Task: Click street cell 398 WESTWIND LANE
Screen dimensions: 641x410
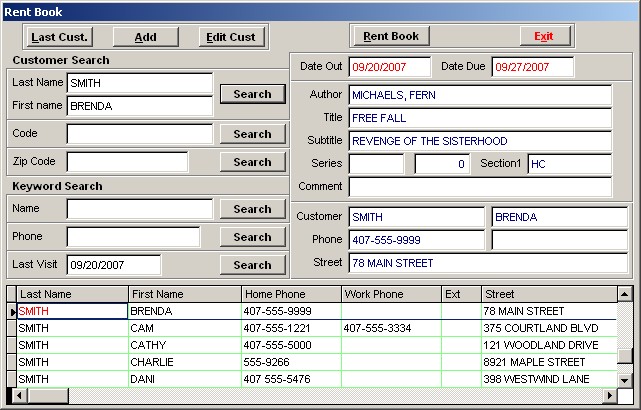Action: tap(549, 379)
